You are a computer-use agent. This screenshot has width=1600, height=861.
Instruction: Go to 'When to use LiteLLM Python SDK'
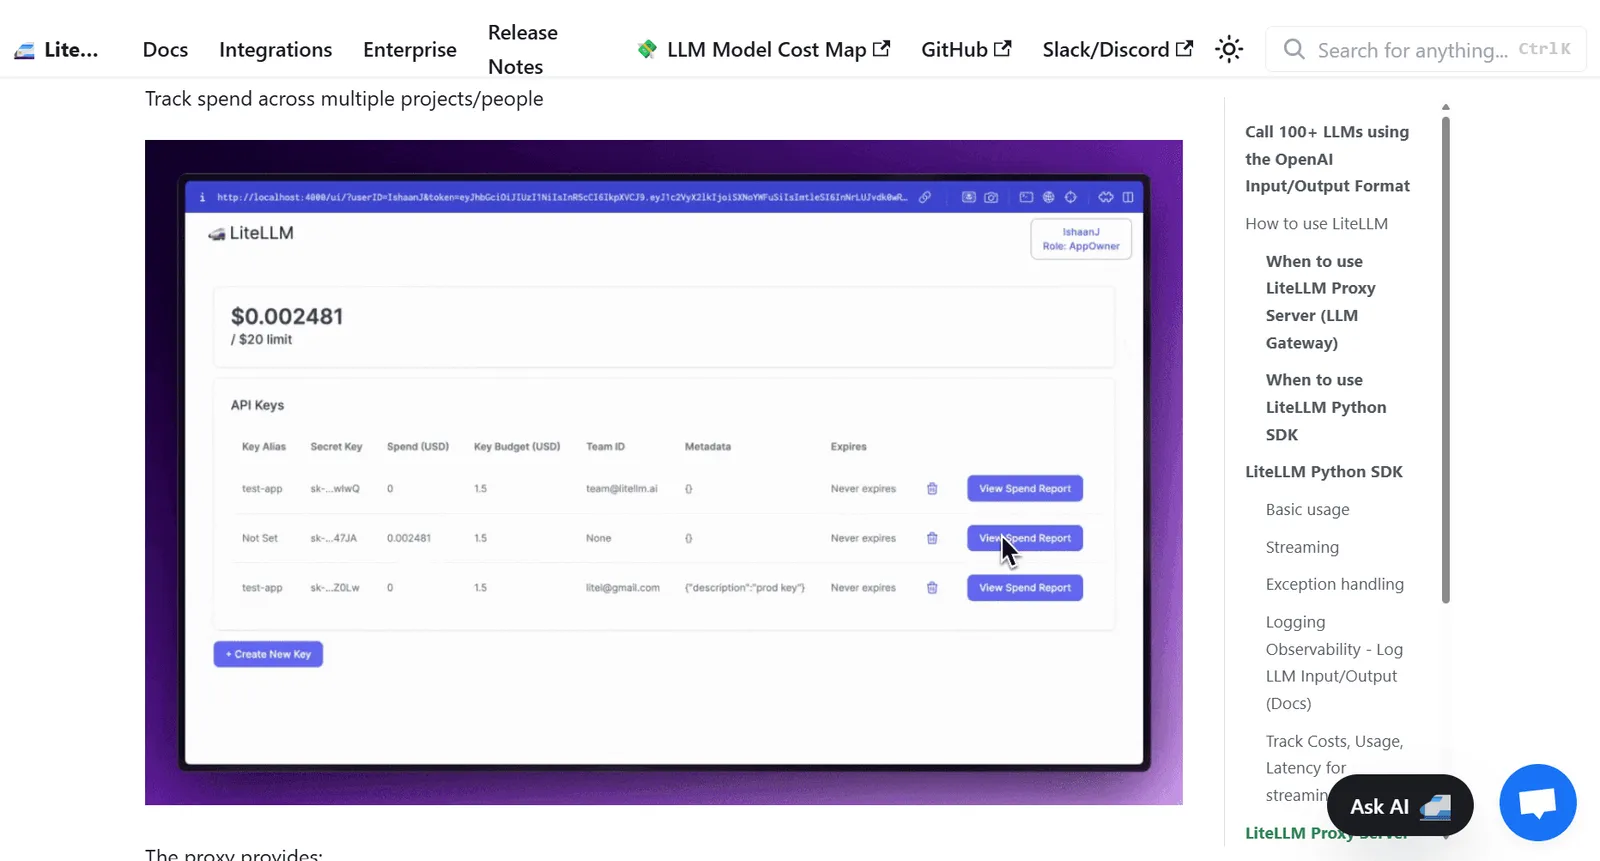coord(1326,407)
